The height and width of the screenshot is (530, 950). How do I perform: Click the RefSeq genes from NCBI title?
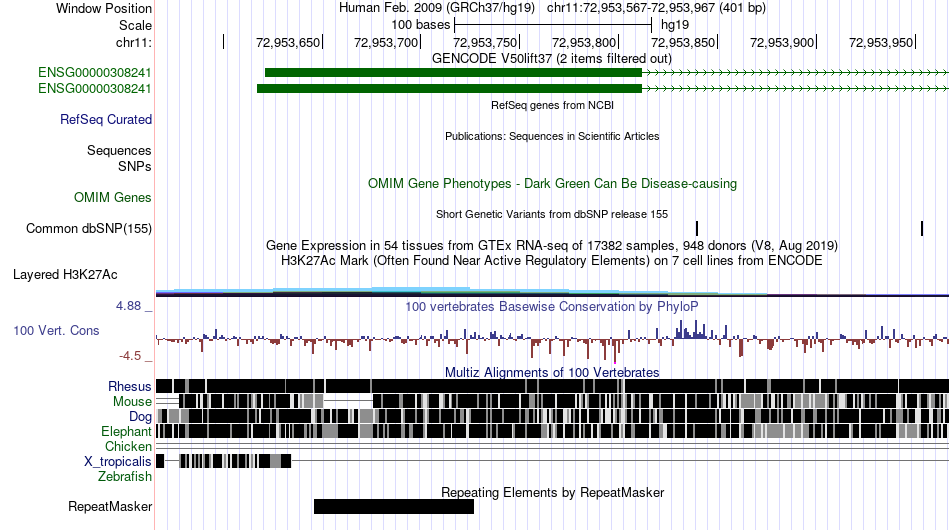click(553, 105)
